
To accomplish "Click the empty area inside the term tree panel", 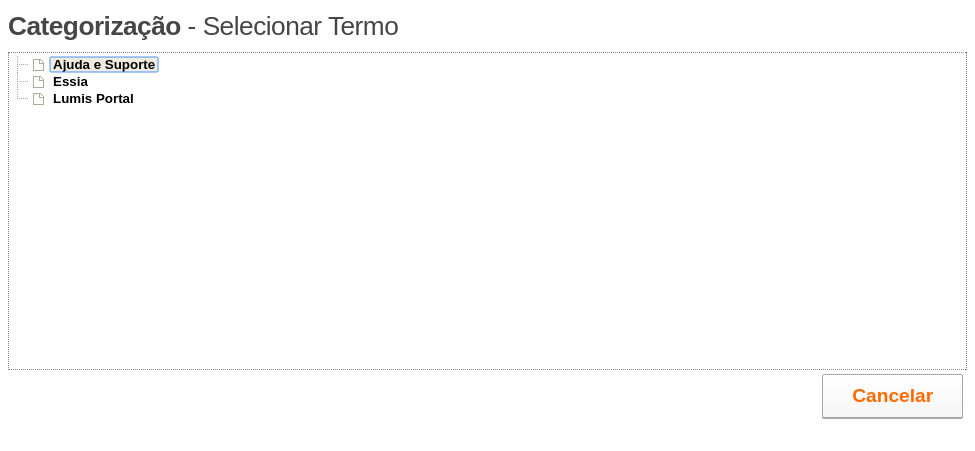I will [488, 236].
